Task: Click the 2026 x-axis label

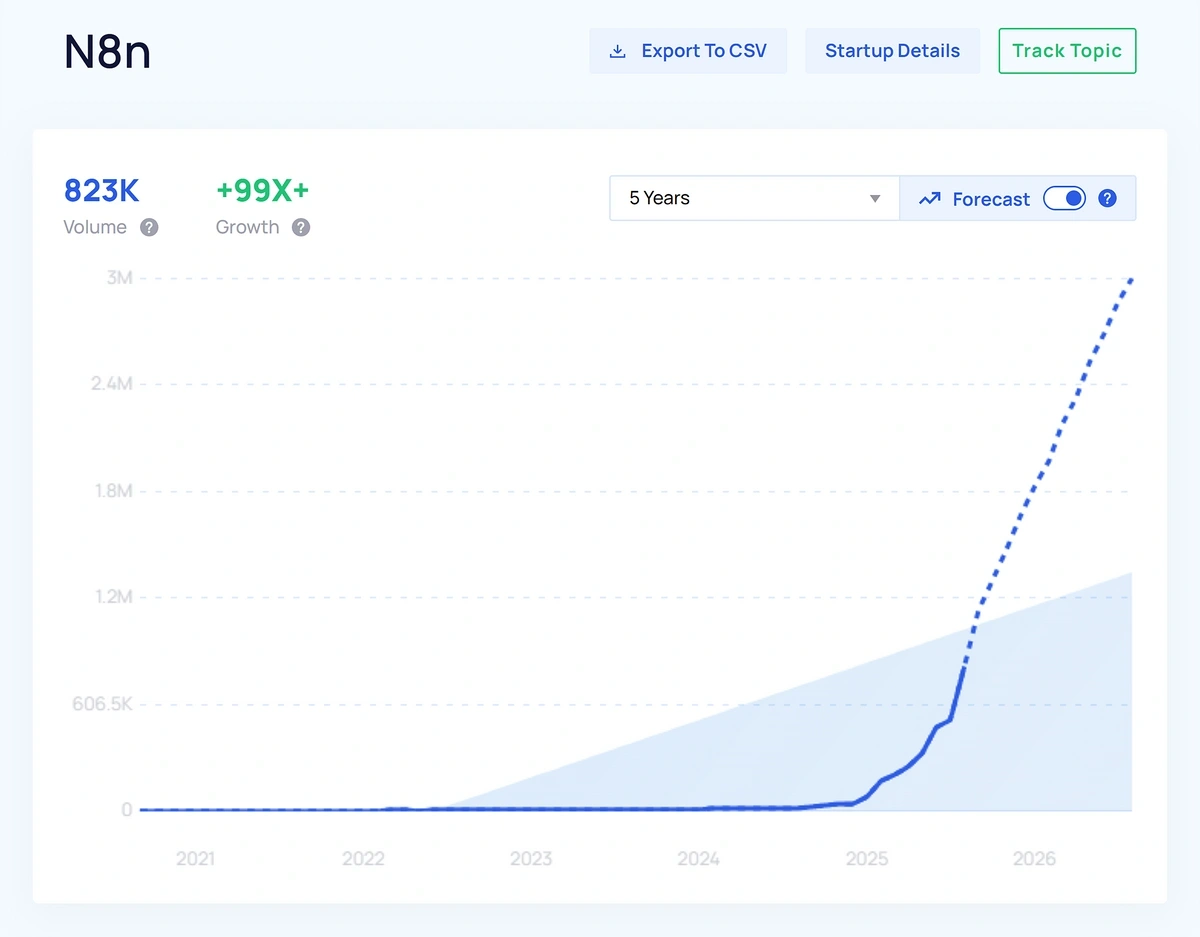Action: (1034, 859)
